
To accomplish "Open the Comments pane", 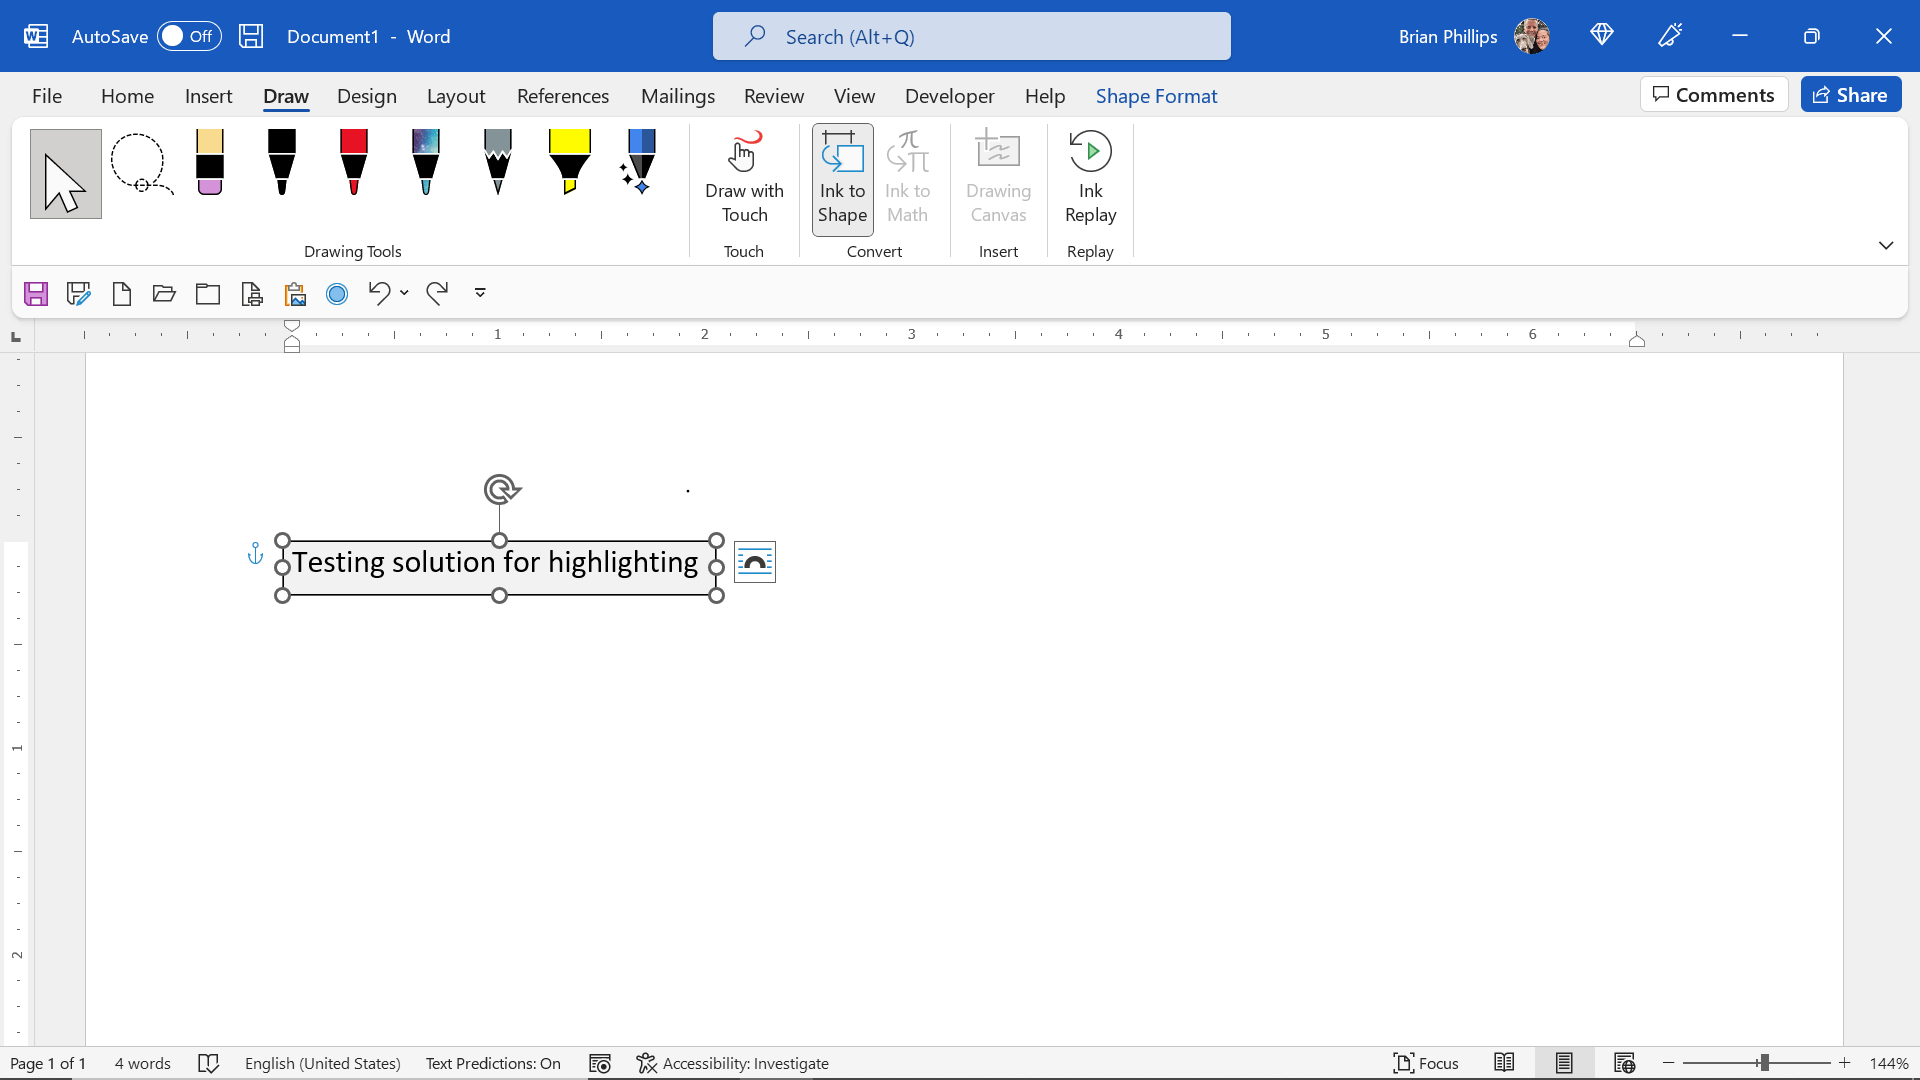I will pos(1713,94).
